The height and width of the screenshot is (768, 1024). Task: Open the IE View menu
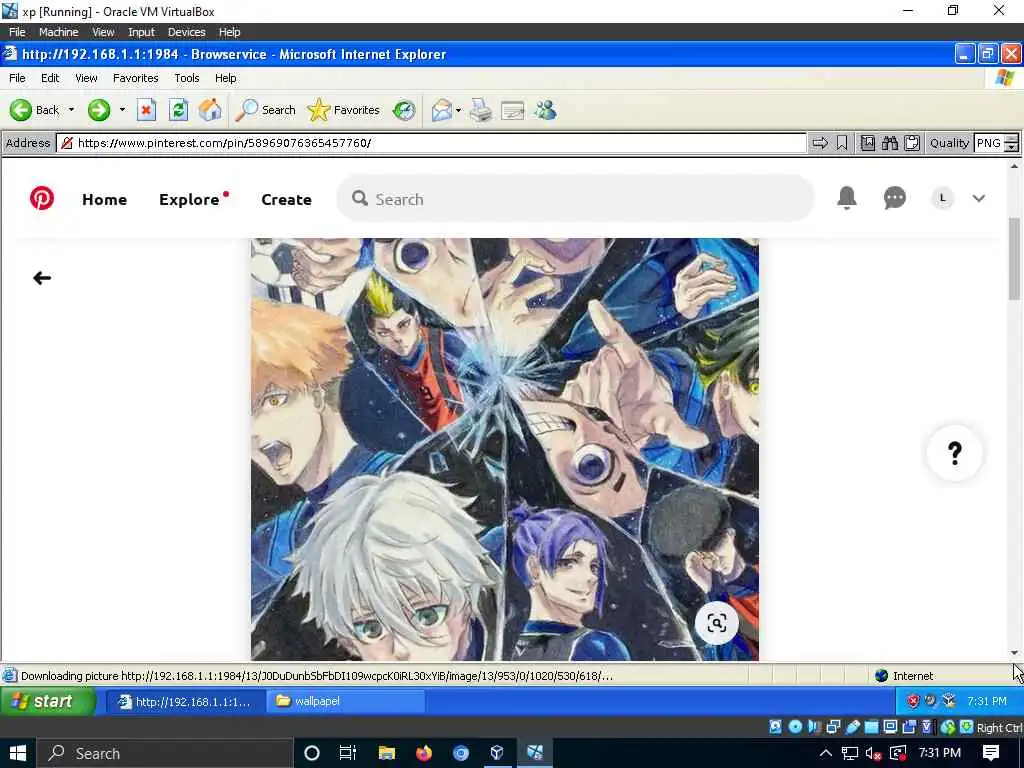[x=86, y=78]
